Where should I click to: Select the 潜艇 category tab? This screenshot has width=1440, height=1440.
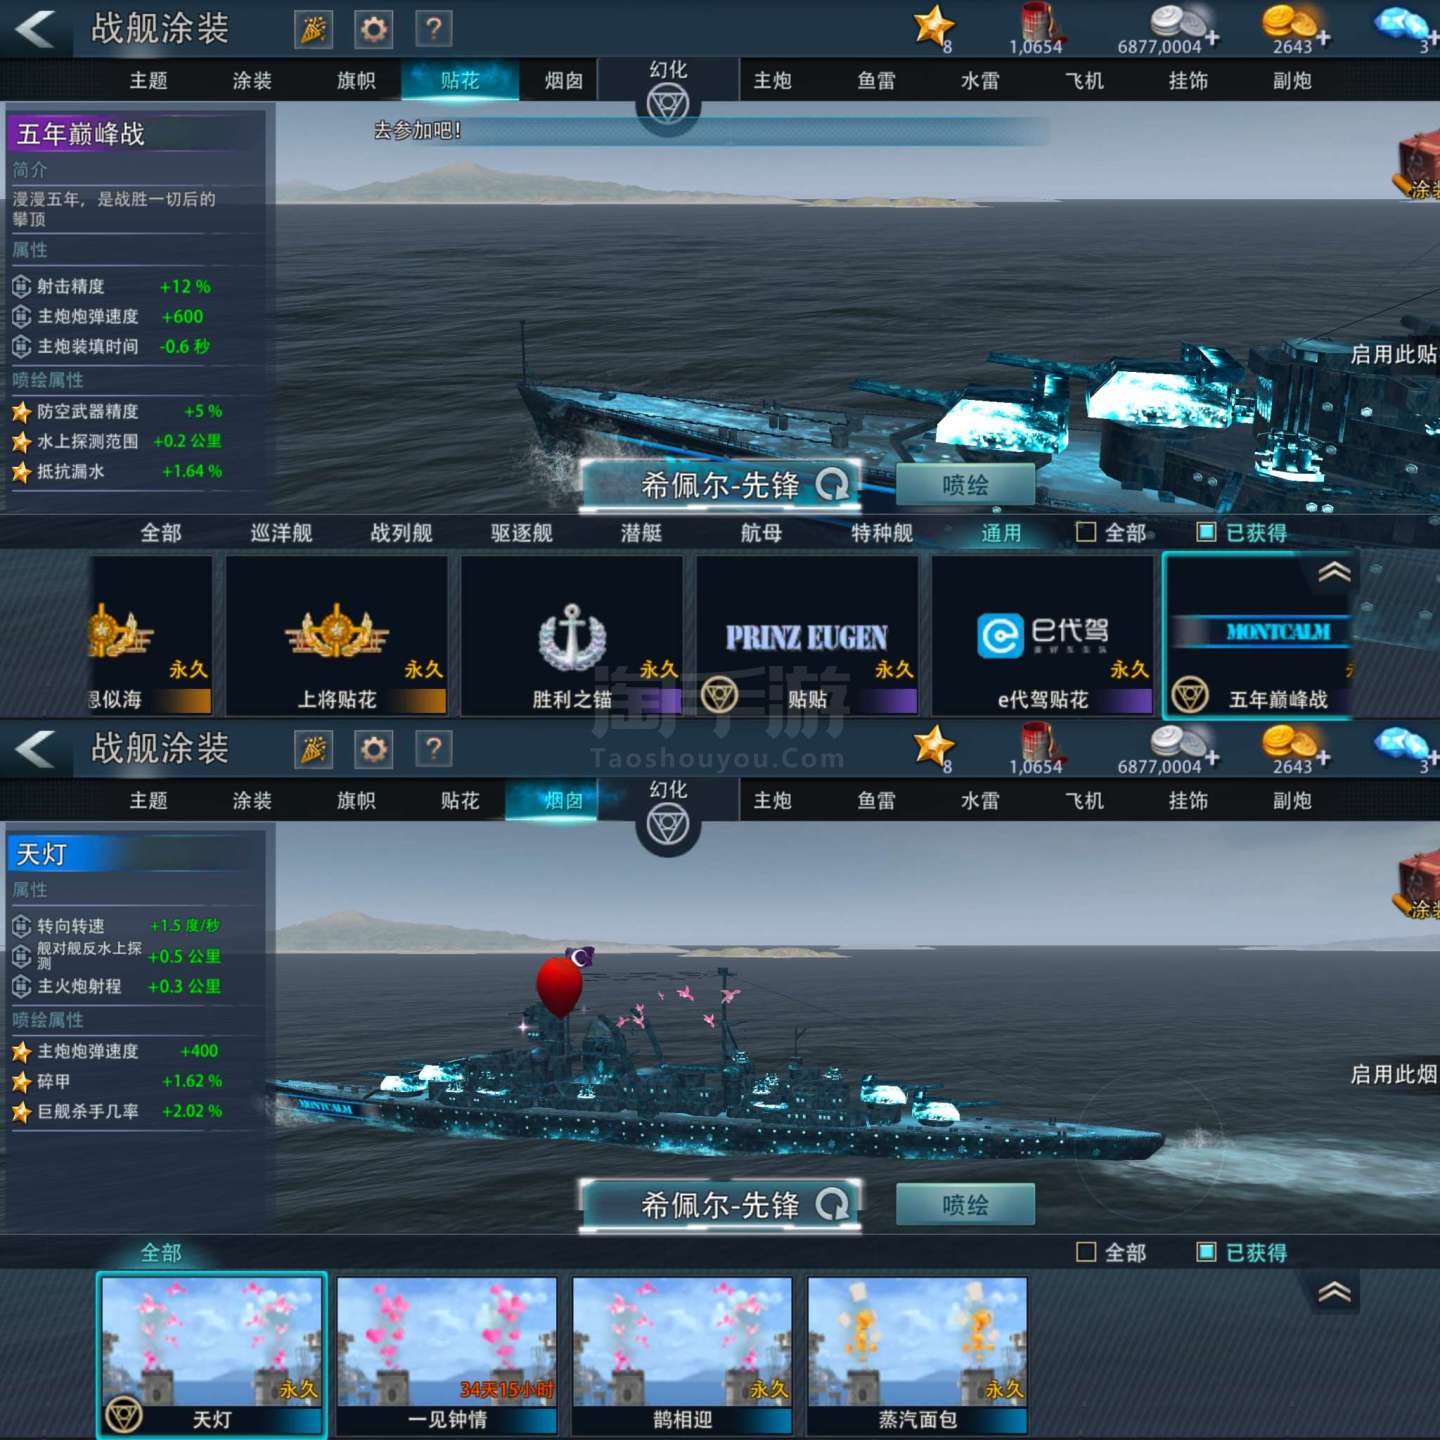[x=641, y=533]
